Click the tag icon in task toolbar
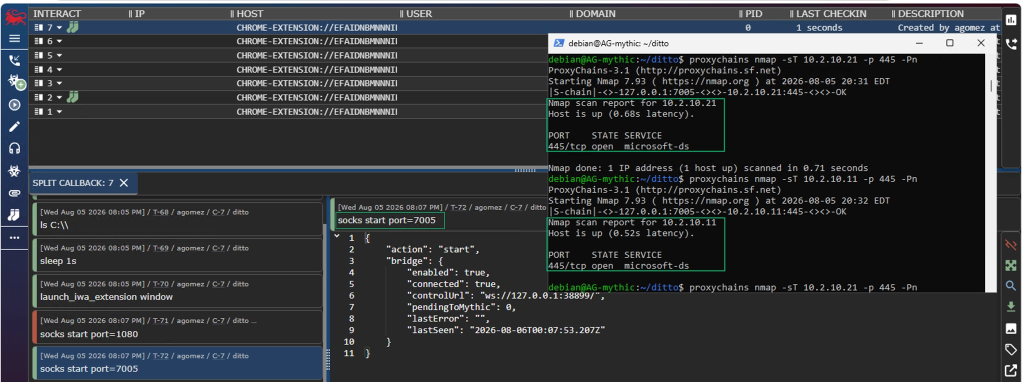Viewport: 1024px width, 382px height. (1011, 349)
